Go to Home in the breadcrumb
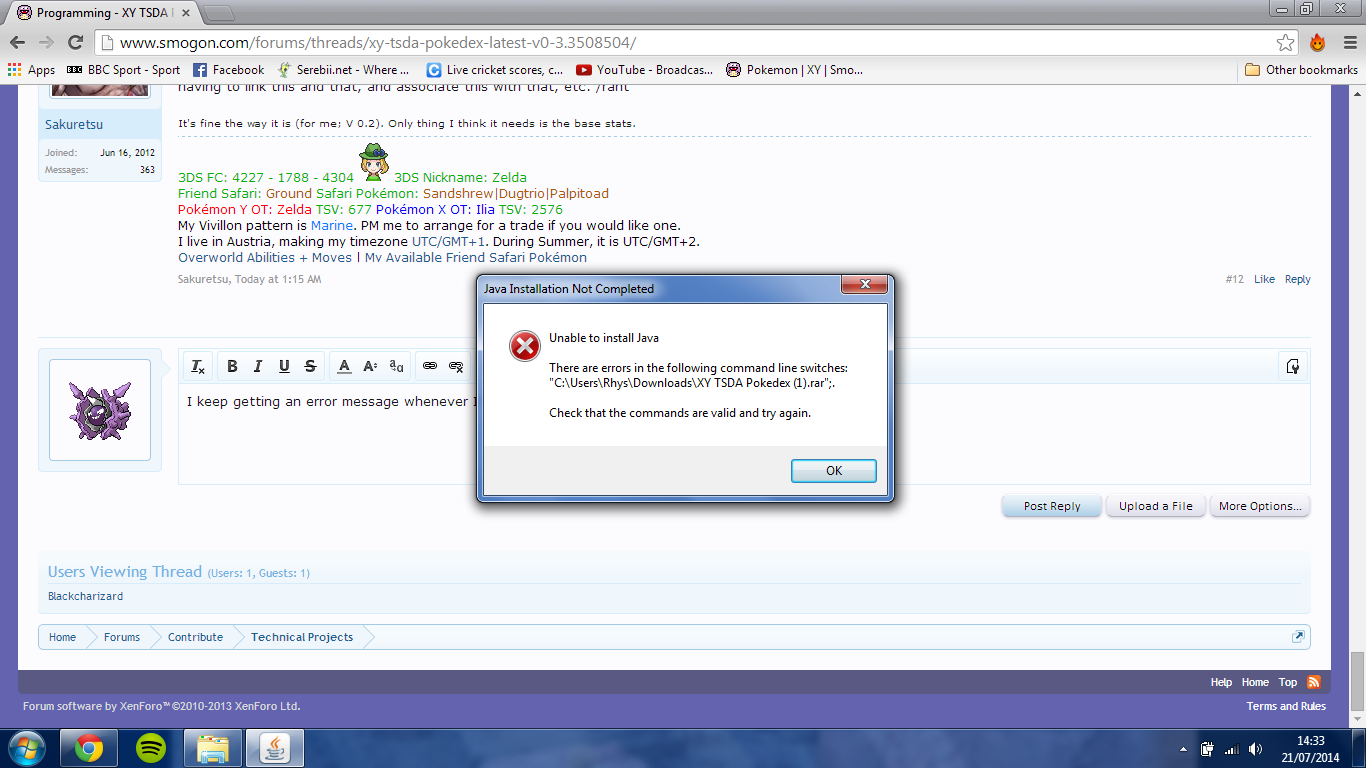The height and width of the screenshot is (768, 1366). click(x=62, y=637)
